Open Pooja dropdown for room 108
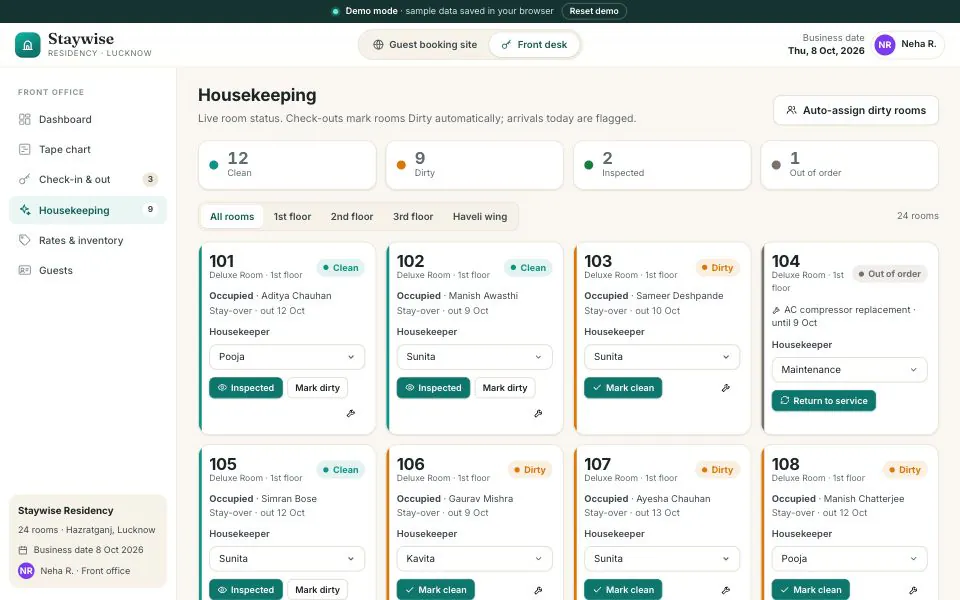Screen dimensions: 960x600 [x=849, y=559]
